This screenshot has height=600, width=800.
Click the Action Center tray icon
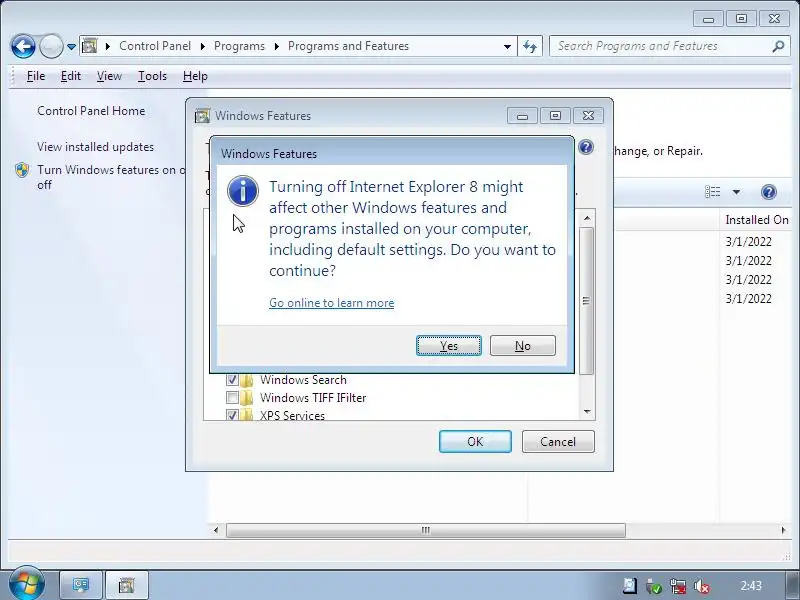click(x=630, y=586)
